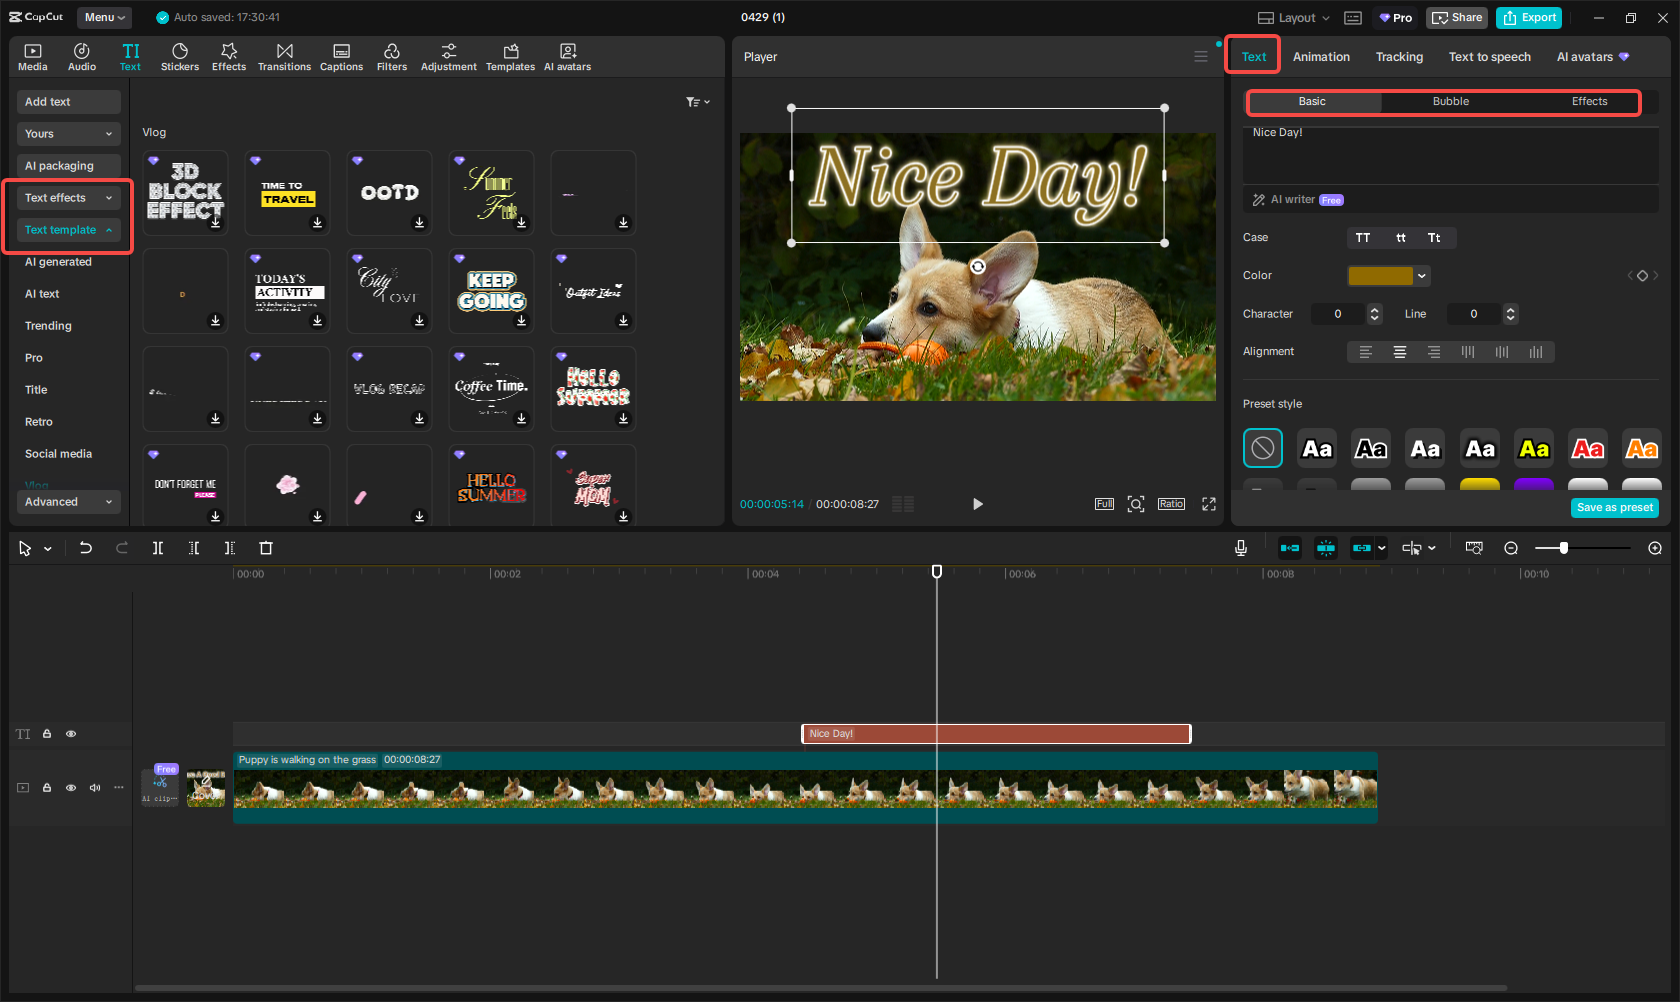Click the Add text button

tap(69, 102)
